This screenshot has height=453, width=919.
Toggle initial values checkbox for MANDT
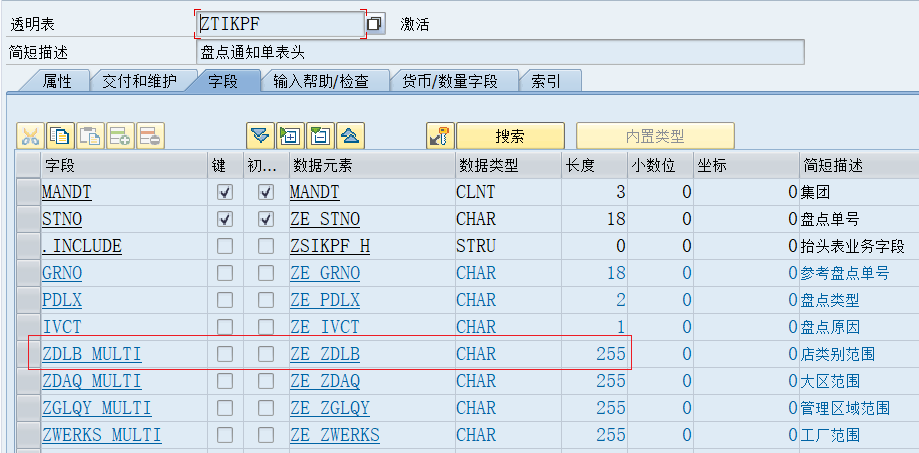[x=267, y=192]
